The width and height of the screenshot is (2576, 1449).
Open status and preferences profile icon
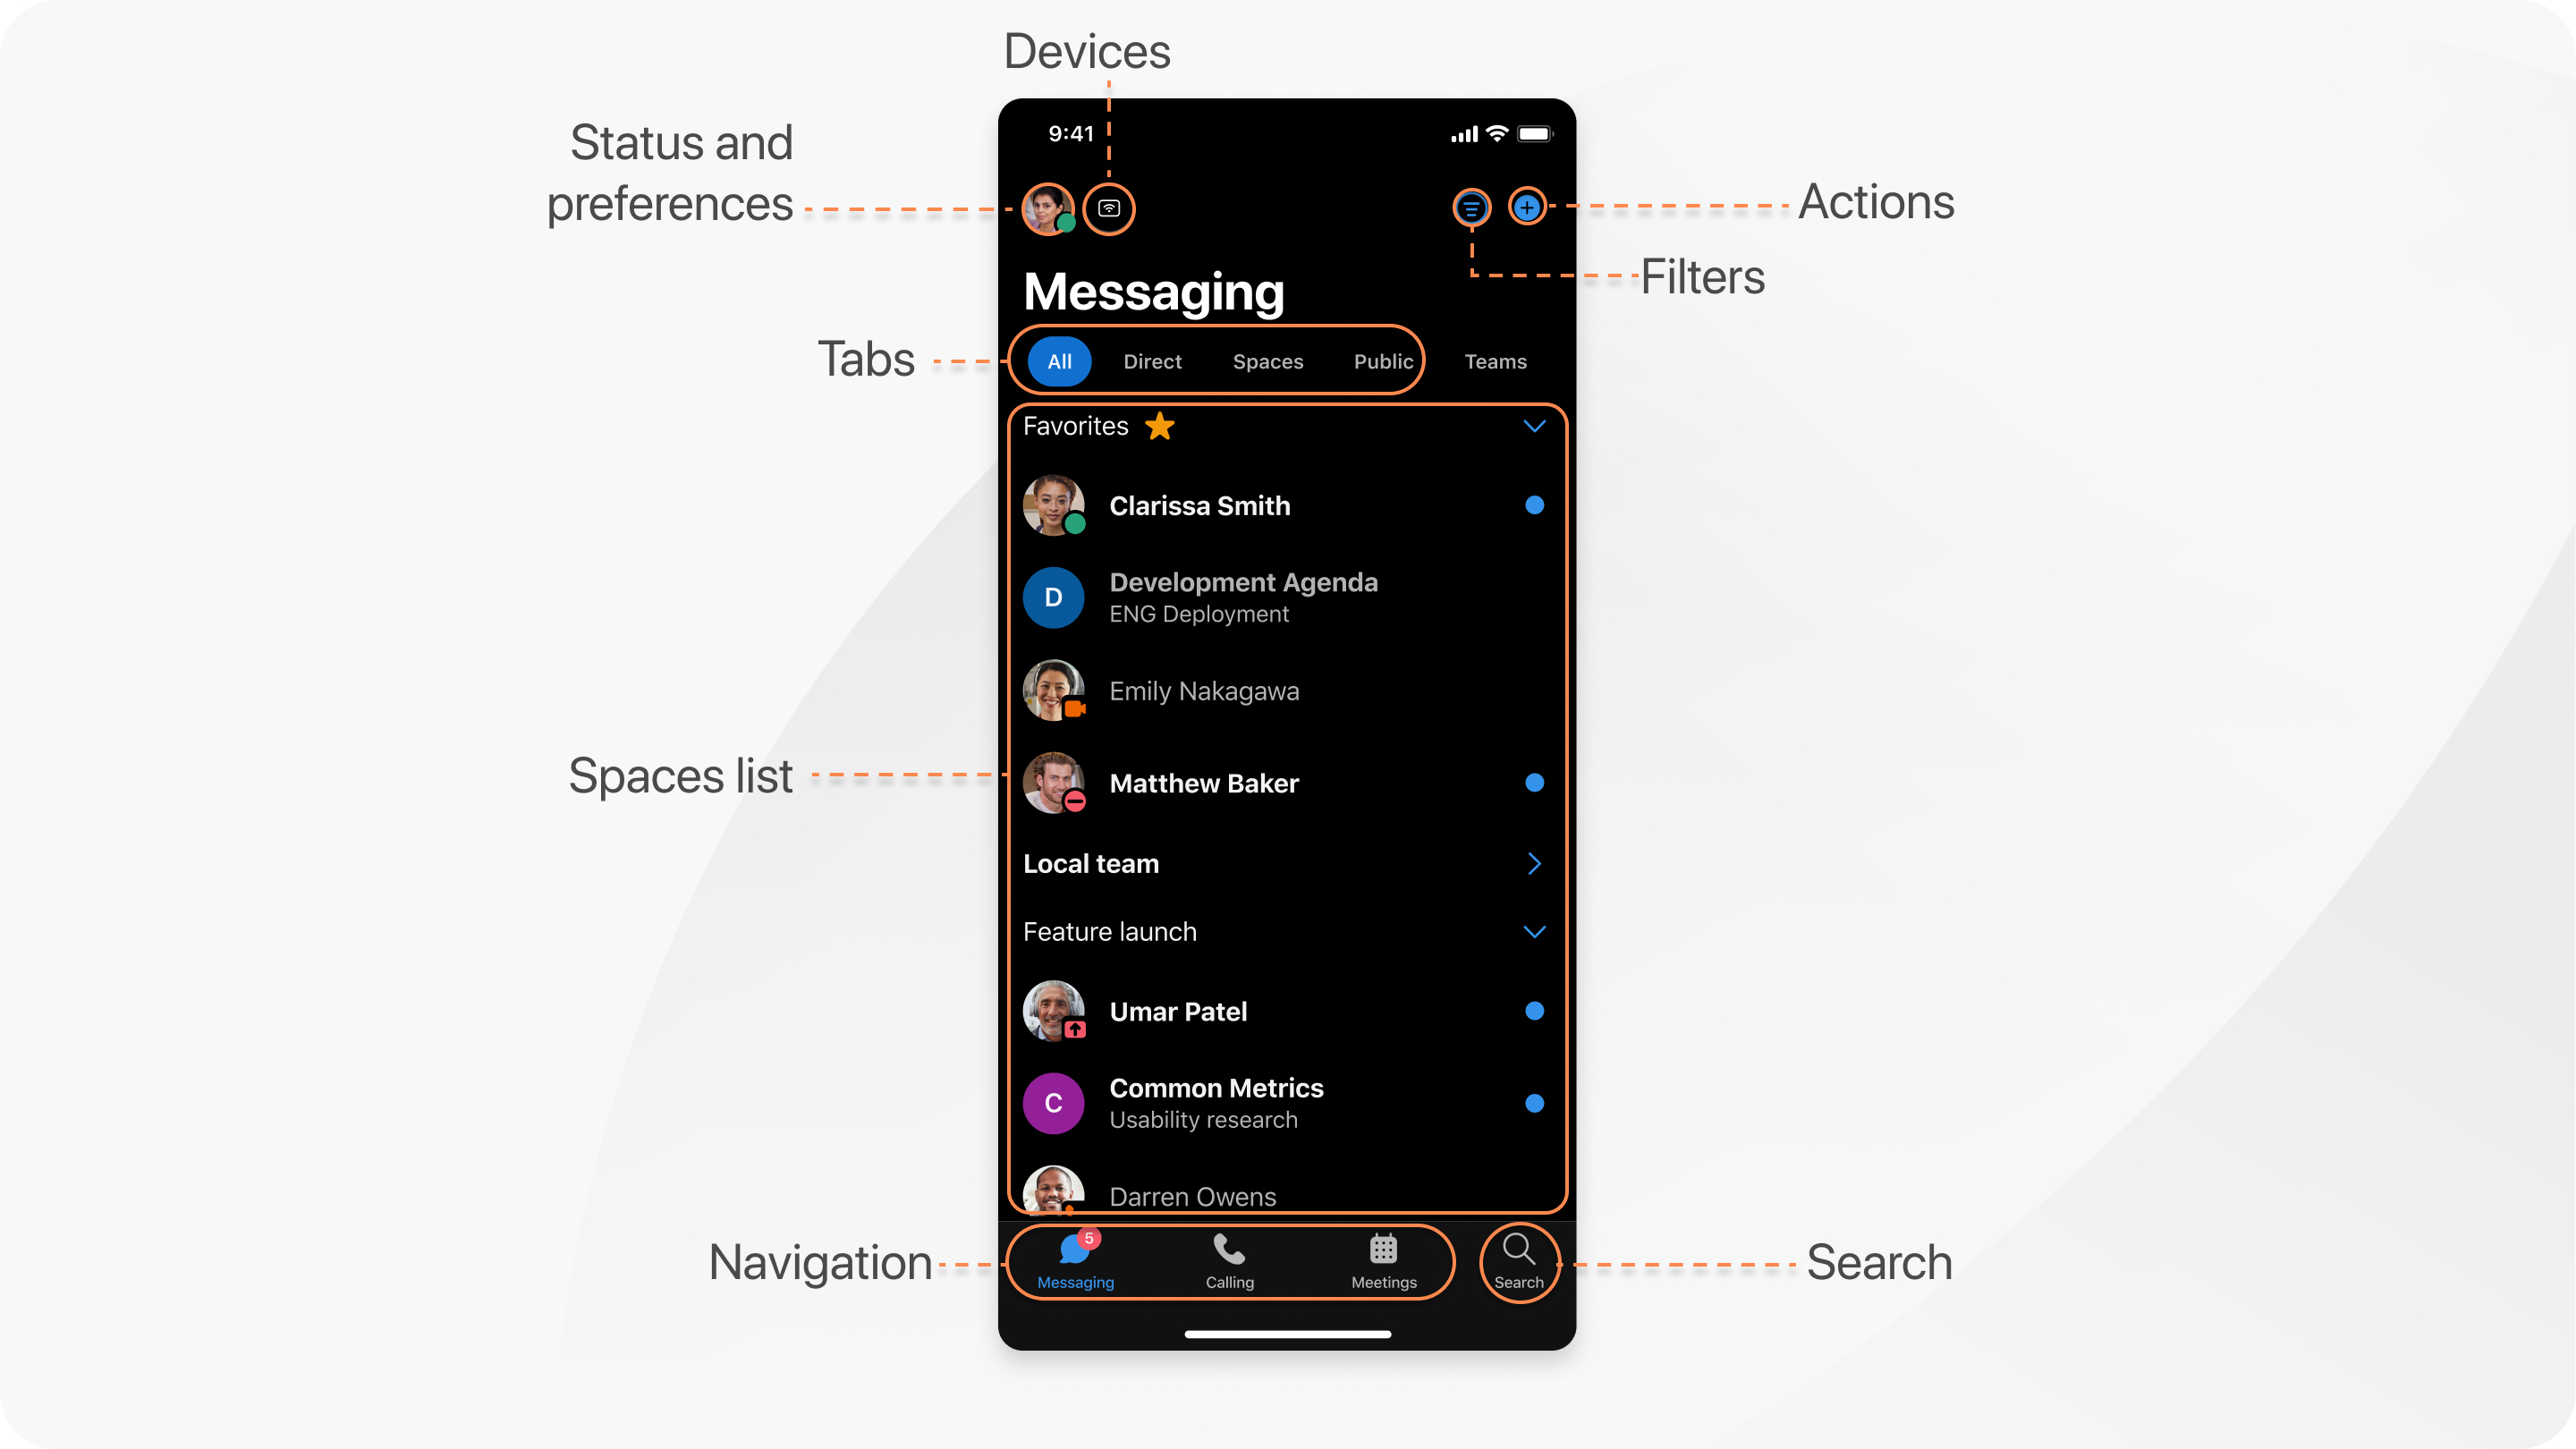tap(1046, 208)
